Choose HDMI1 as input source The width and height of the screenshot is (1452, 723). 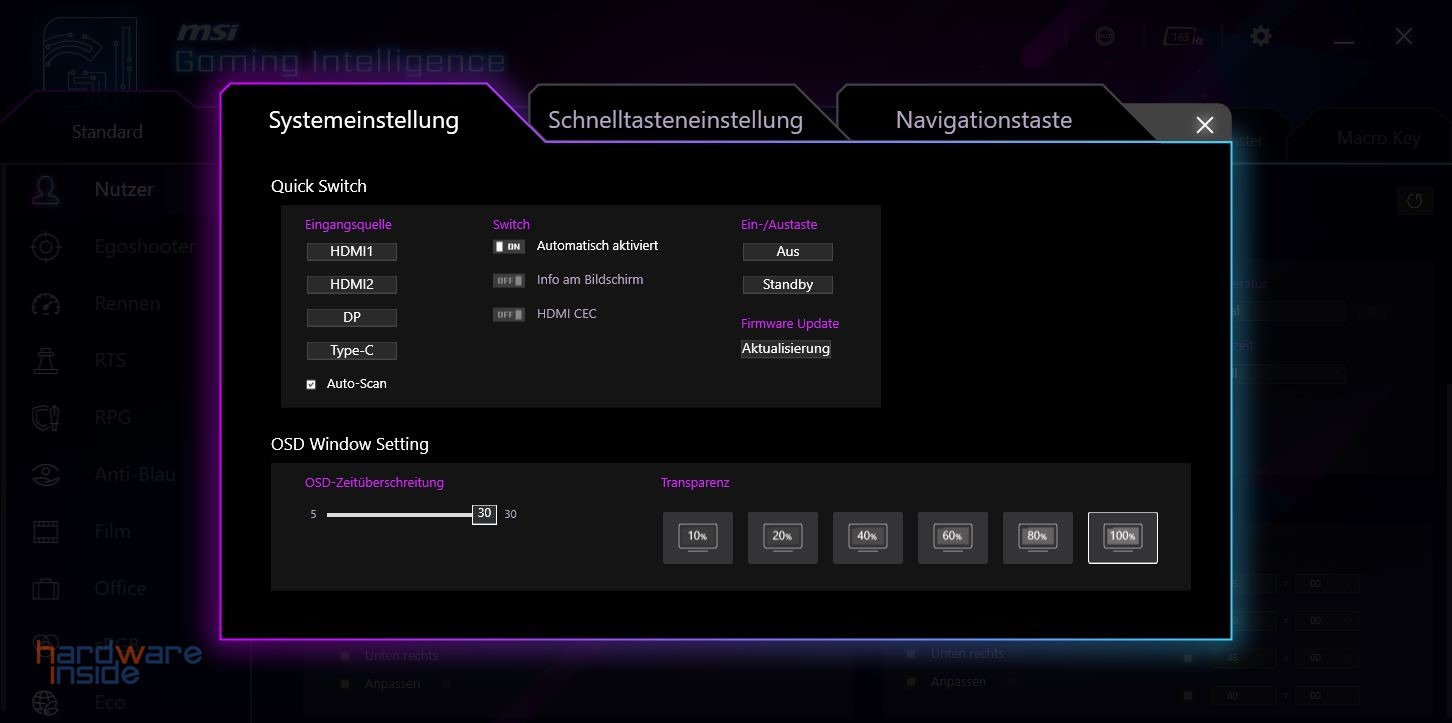coord(351,252)
